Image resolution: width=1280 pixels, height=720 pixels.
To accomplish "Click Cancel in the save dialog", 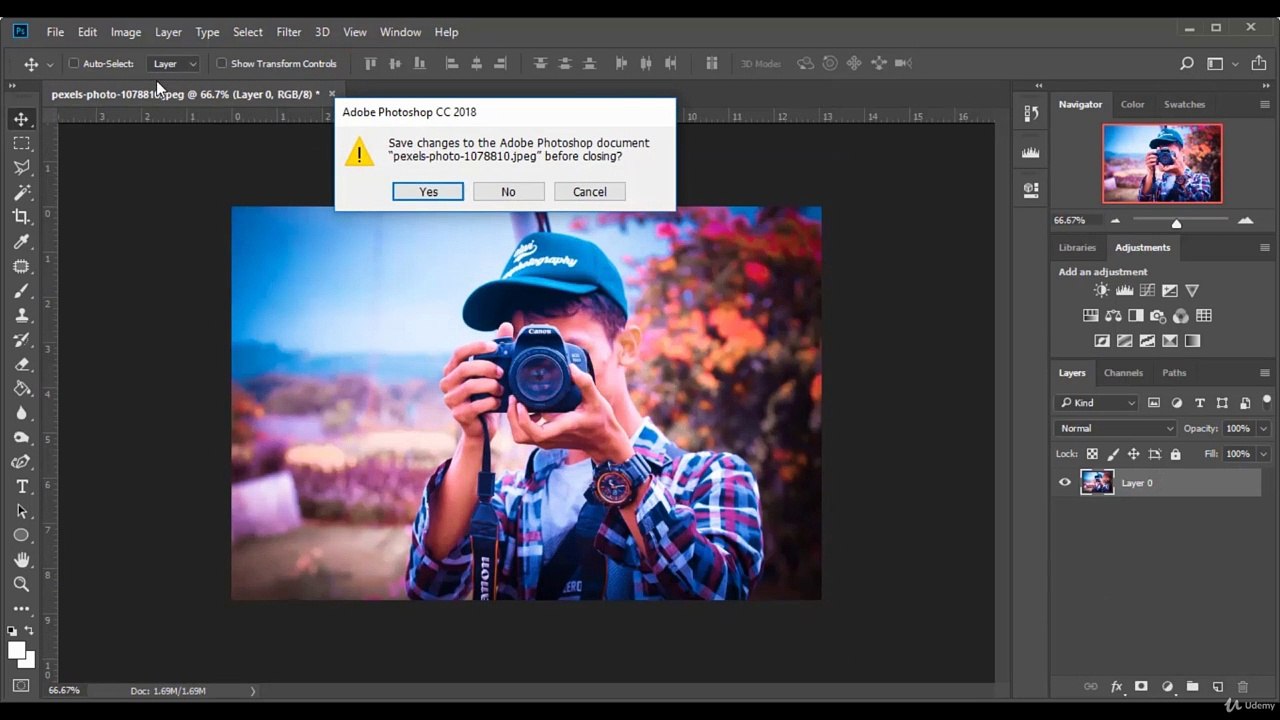I will click(x=589, y=192).
